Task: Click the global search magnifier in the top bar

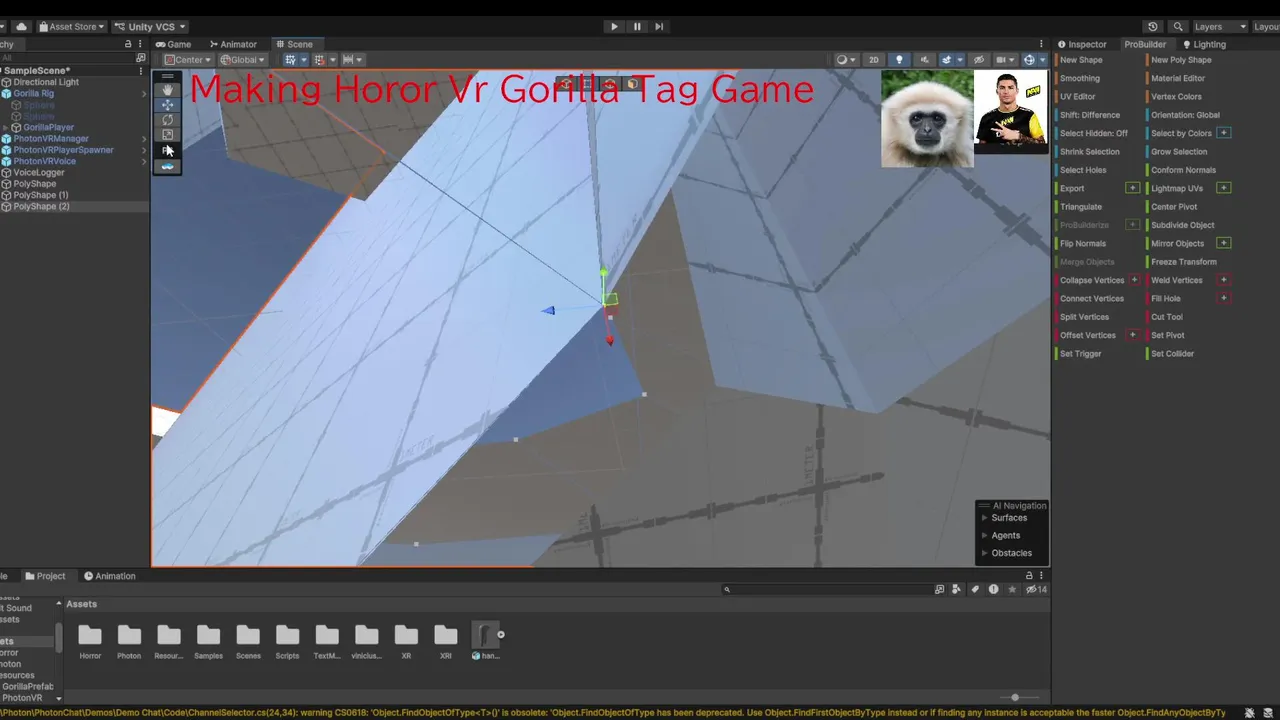Action: [1178, 27]
